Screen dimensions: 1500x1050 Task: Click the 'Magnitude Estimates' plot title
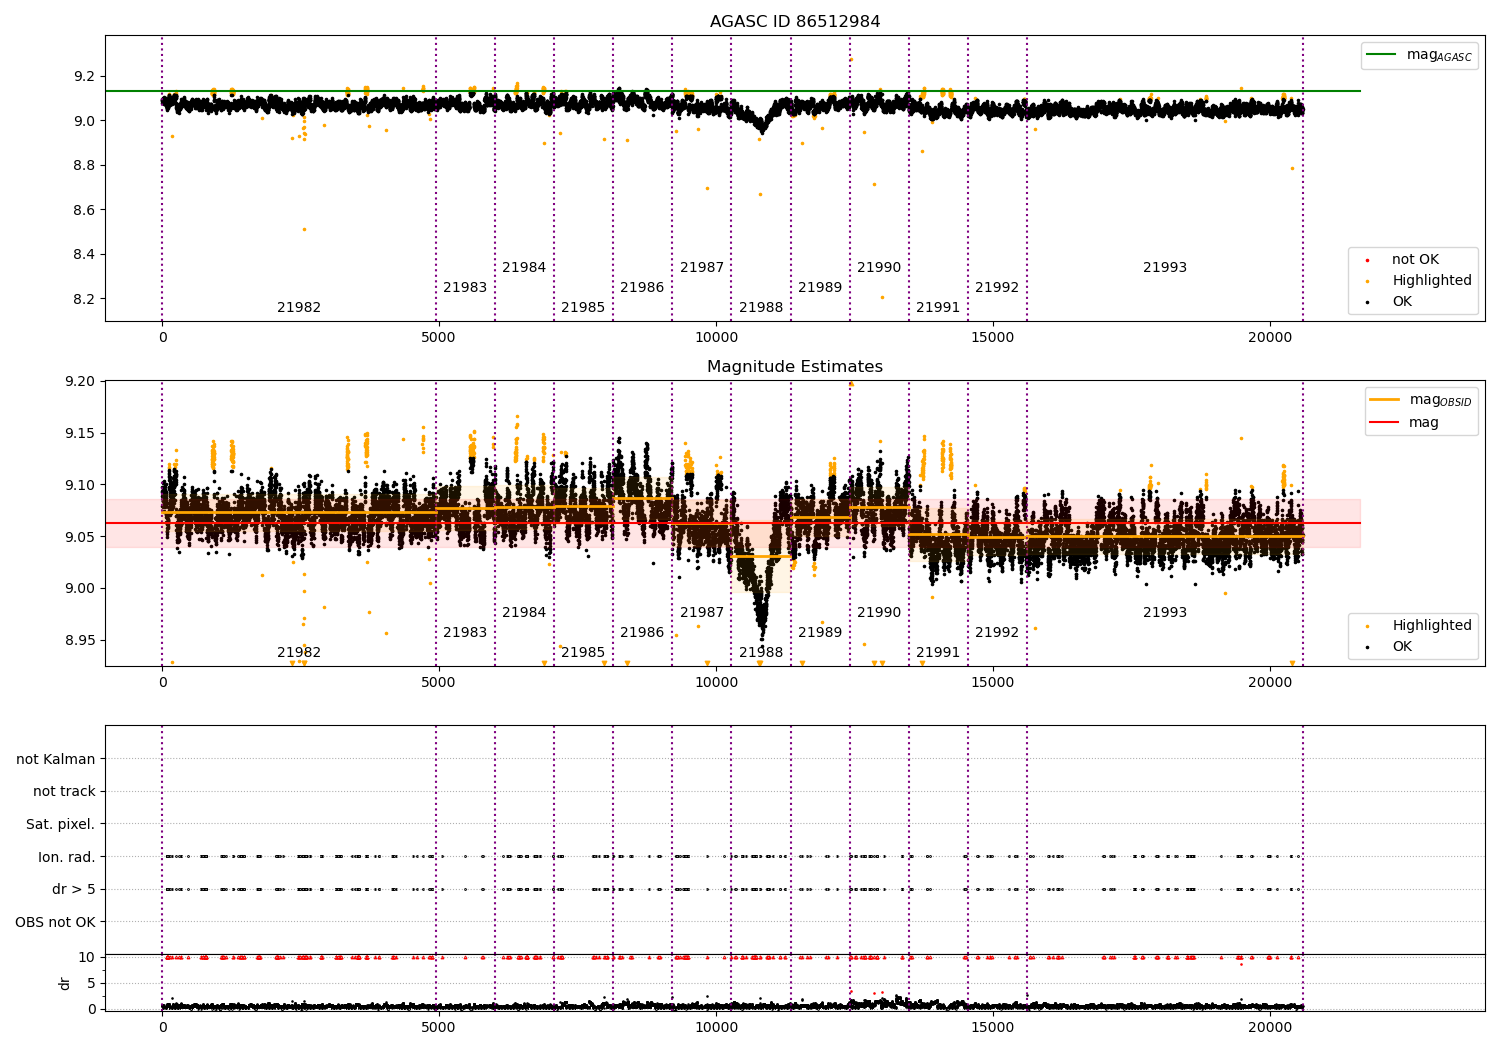(x=795, y=366)
